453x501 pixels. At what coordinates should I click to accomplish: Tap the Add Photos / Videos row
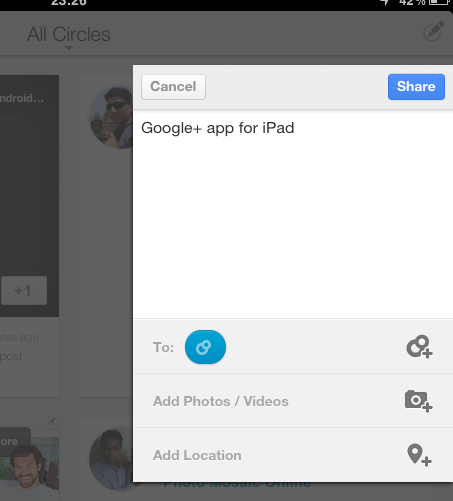(293, 401)
